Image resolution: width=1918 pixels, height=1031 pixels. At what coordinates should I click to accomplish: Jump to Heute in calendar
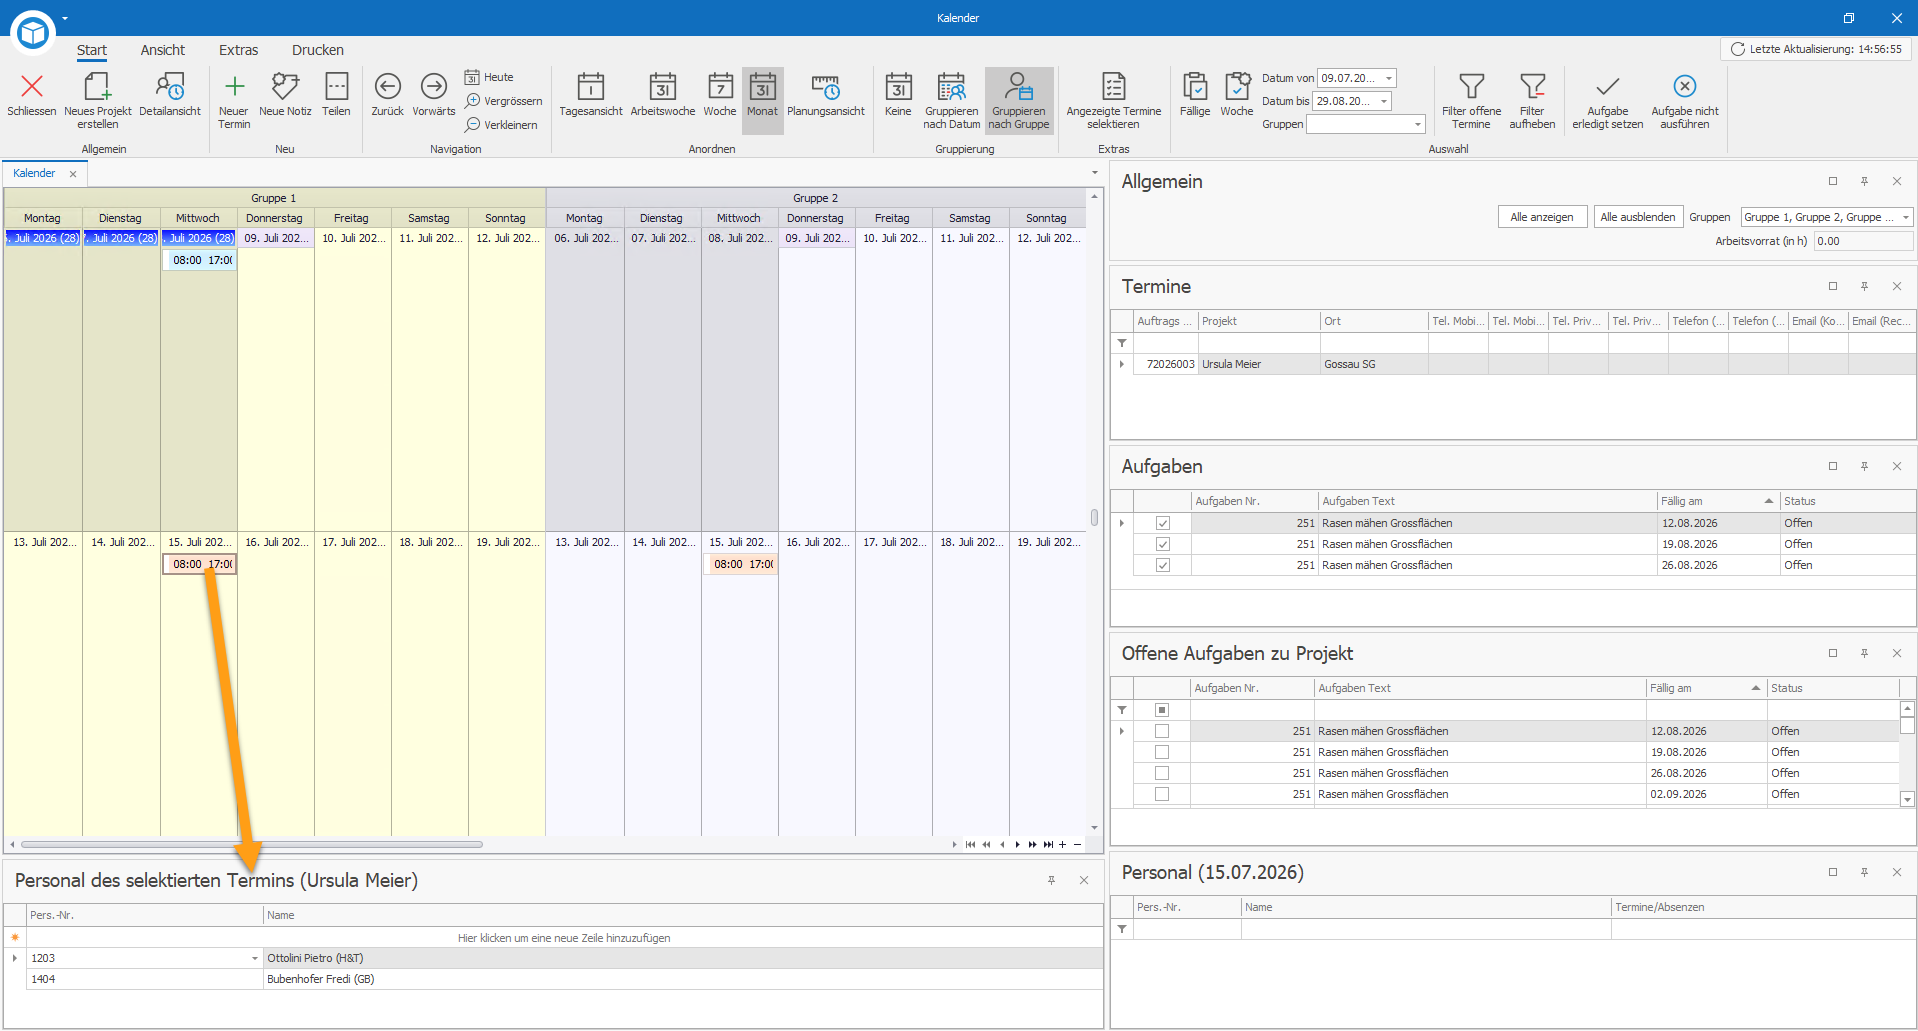489,77
